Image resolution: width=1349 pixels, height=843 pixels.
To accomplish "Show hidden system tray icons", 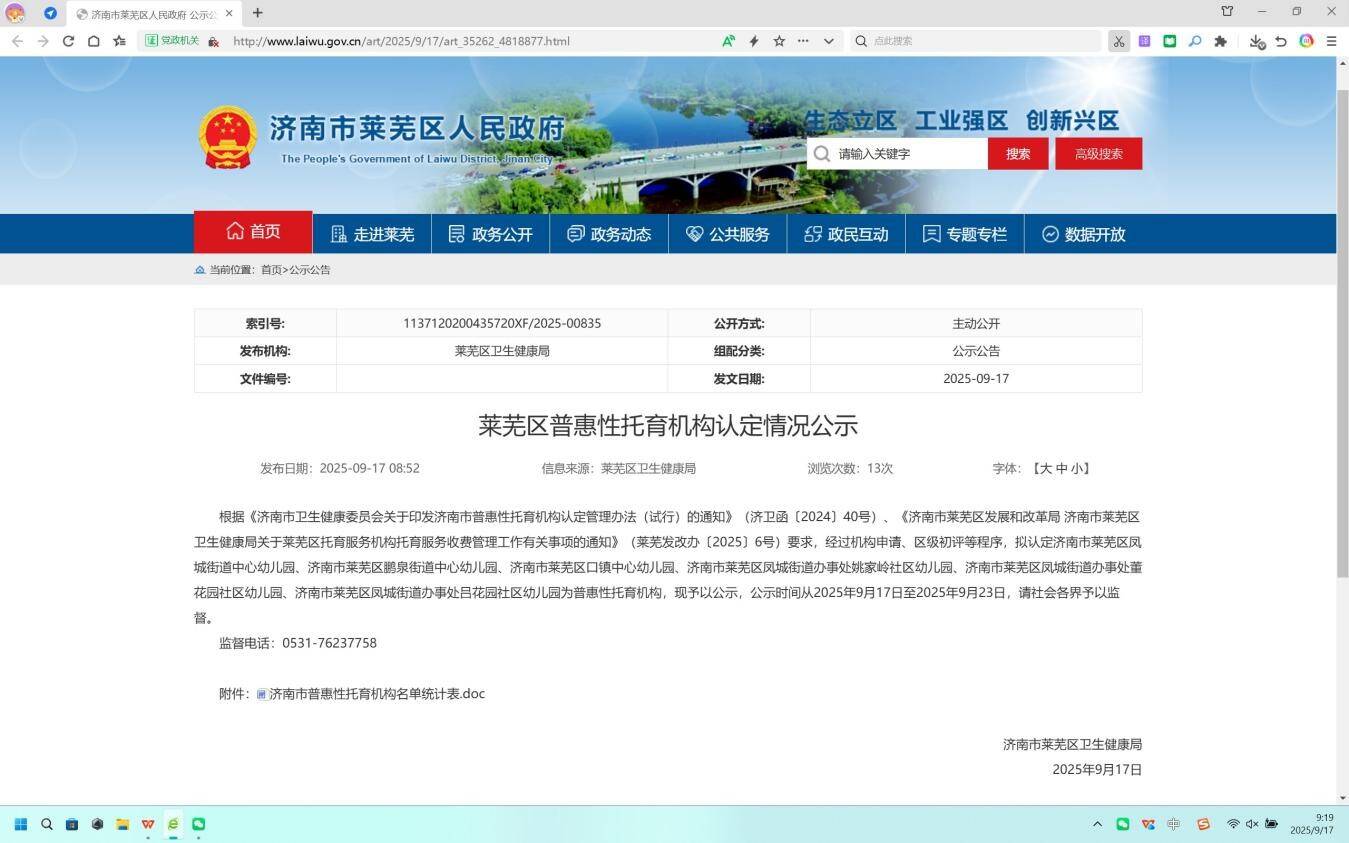I will [x=1097, y=824].
